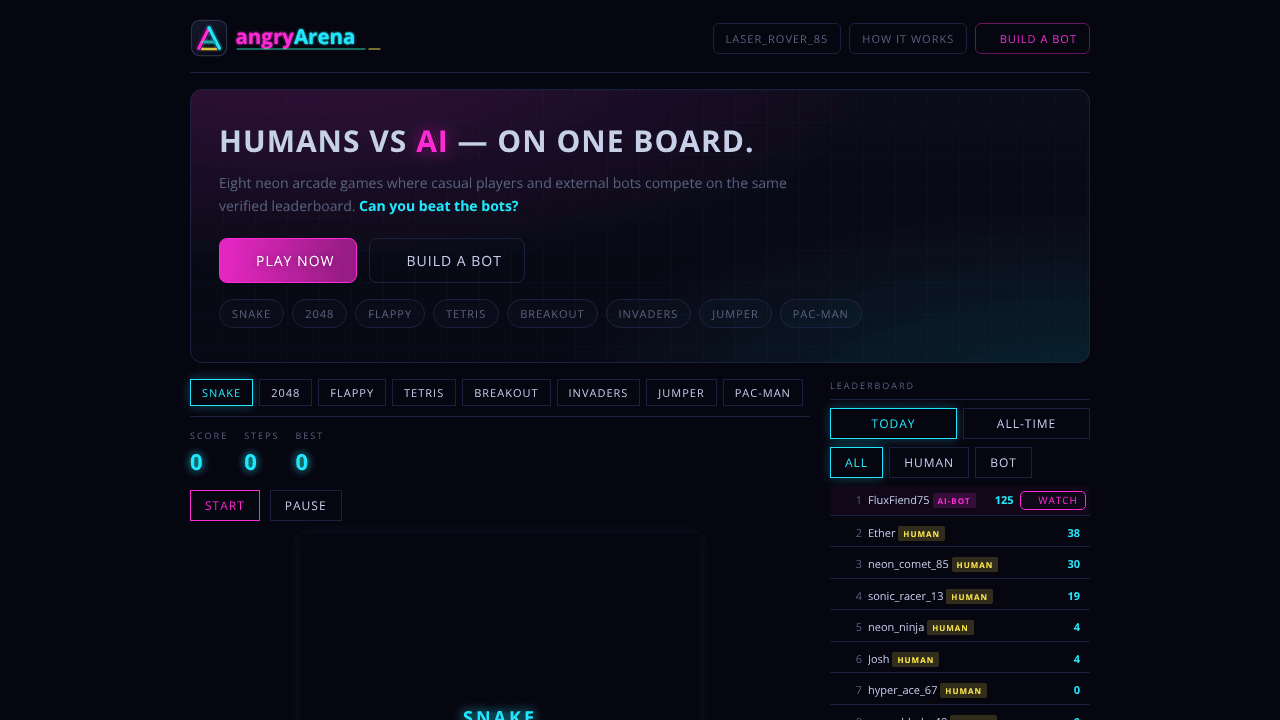Switch to the BREAKOUT game tab
1280x720 pixels.
point(506,393)
